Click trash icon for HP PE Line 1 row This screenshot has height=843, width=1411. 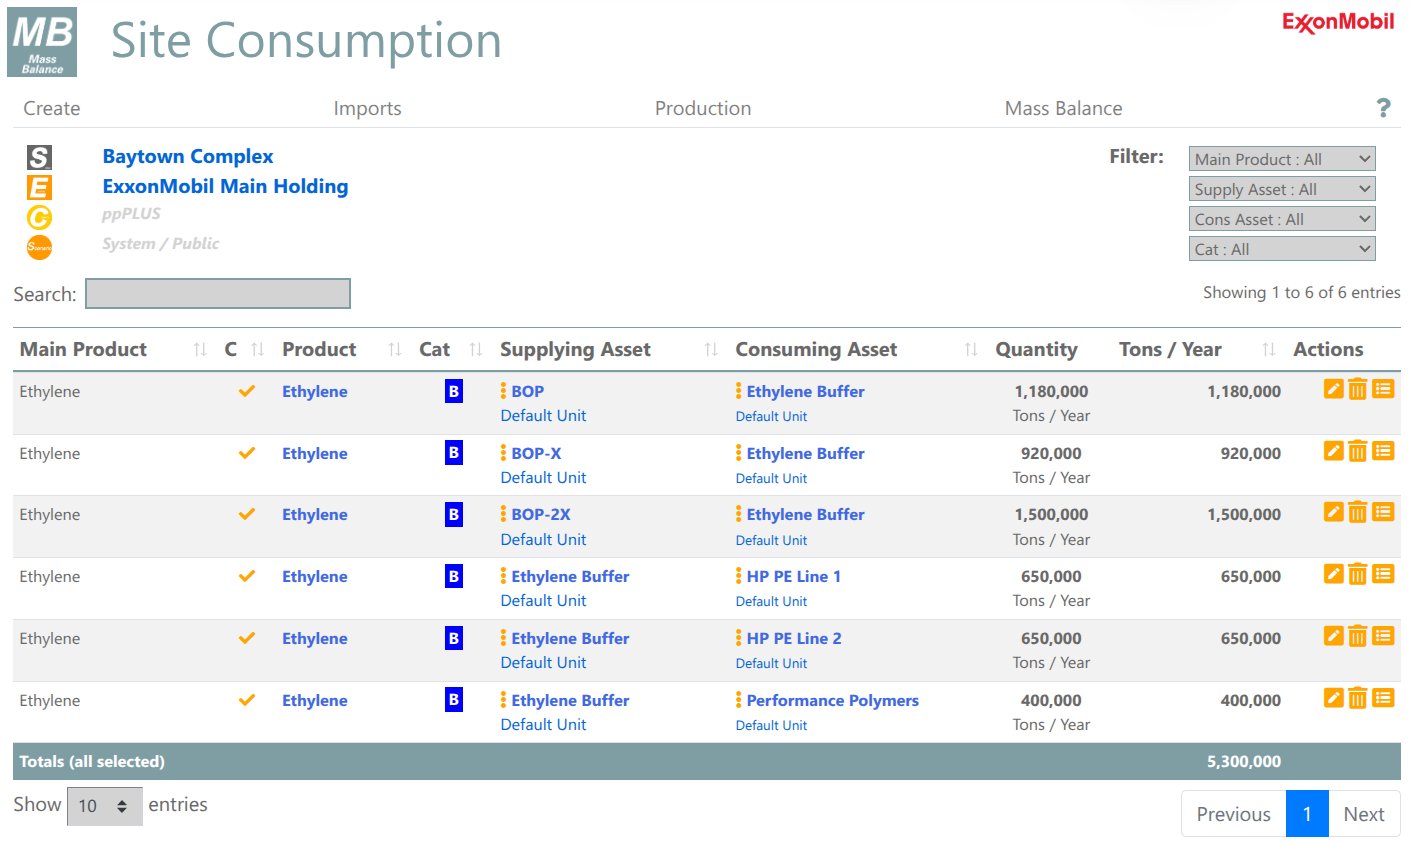[1357, 575]
